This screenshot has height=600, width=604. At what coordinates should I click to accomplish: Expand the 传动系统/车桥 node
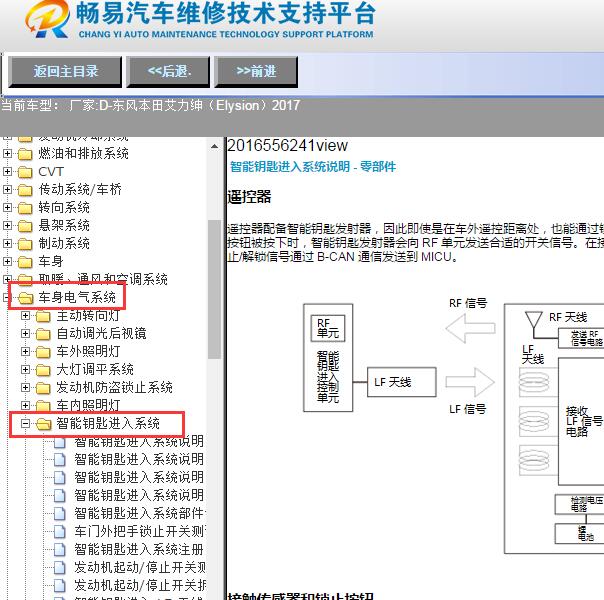(7, 189)
